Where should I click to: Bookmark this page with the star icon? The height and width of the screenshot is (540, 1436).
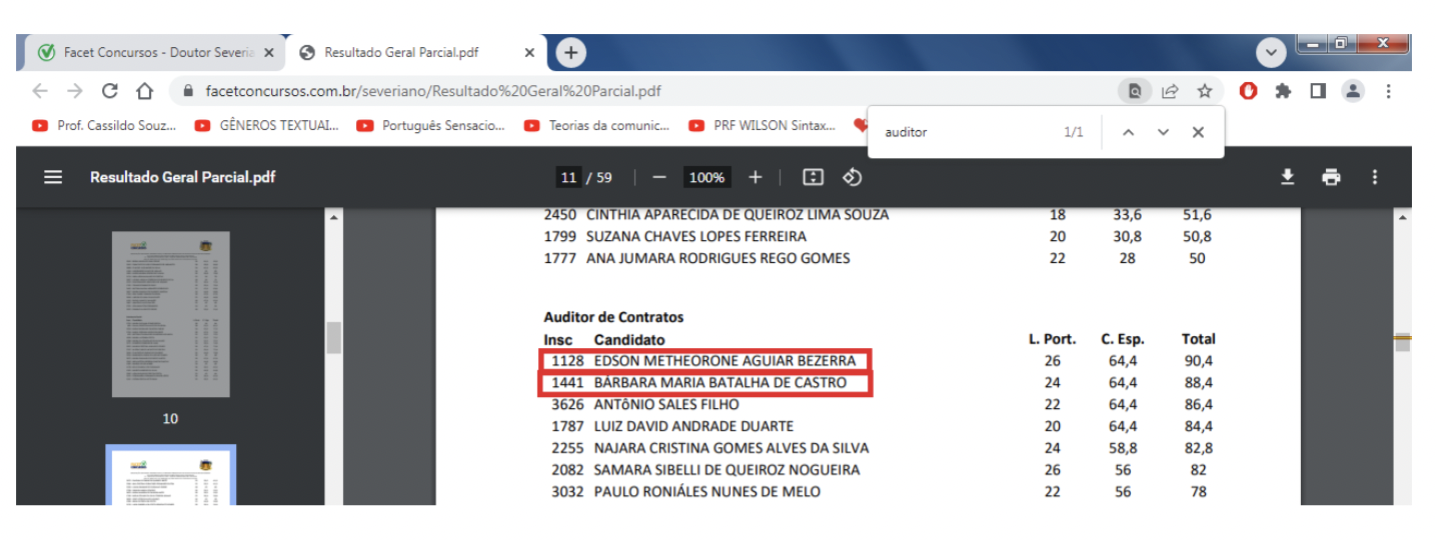tap(1205, 91)
